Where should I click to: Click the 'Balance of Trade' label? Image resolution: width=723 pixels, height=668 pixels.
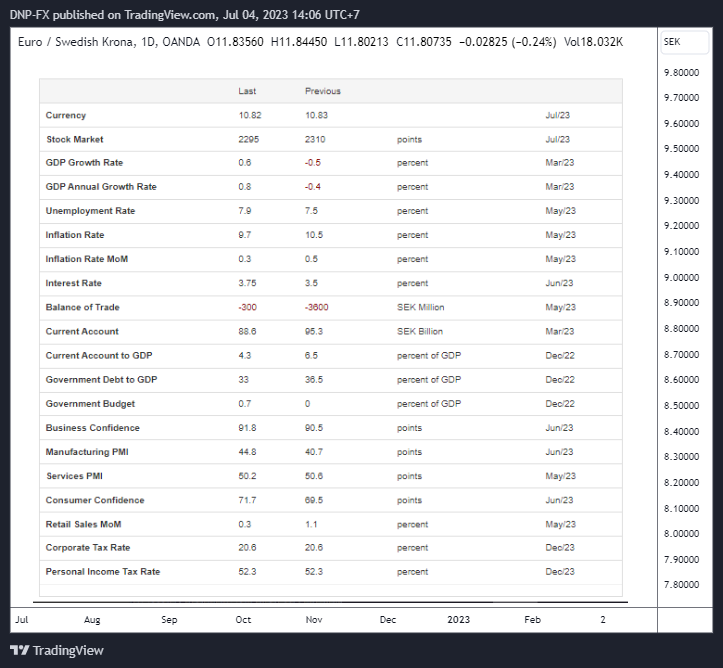pyautogui.click(x=83, y=307)
